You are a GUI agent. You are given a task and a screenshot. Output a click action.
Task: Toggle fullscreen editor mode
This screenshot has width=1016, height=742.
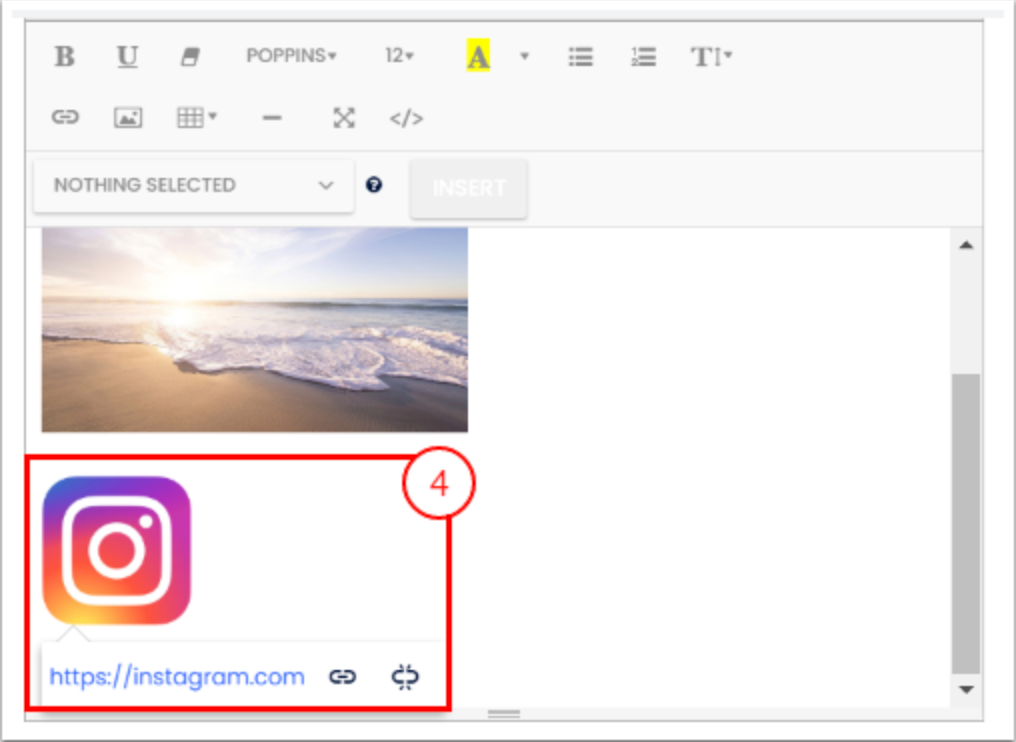(x=343, y=118)
